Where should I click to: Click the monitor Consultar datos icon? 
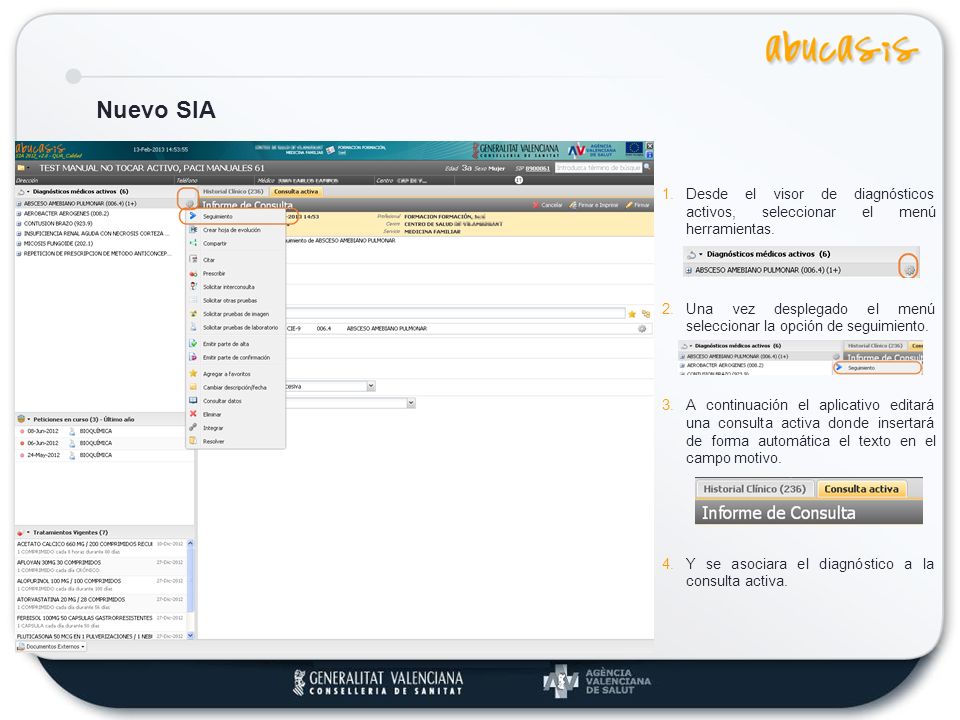click(x=193, y=400)
